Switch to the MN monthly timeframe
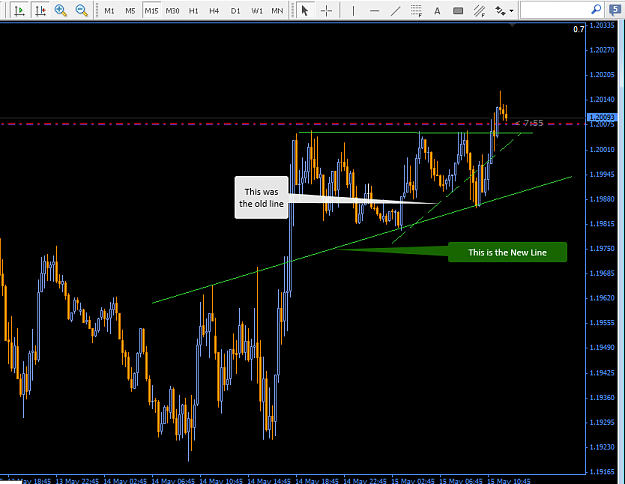 click(x=277, y=11)
